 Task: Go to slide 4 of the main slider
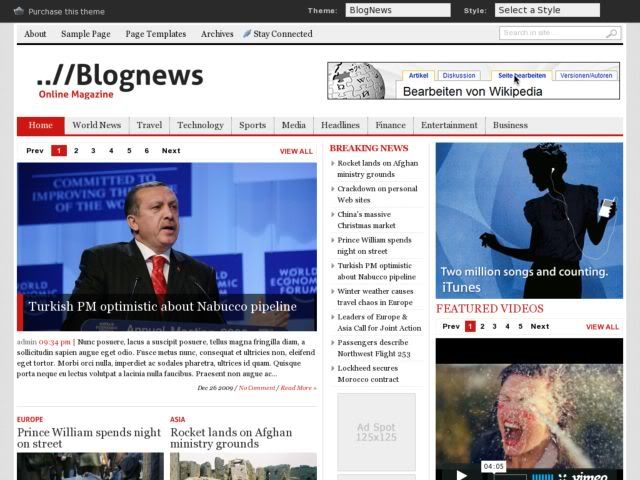[111, 151]
